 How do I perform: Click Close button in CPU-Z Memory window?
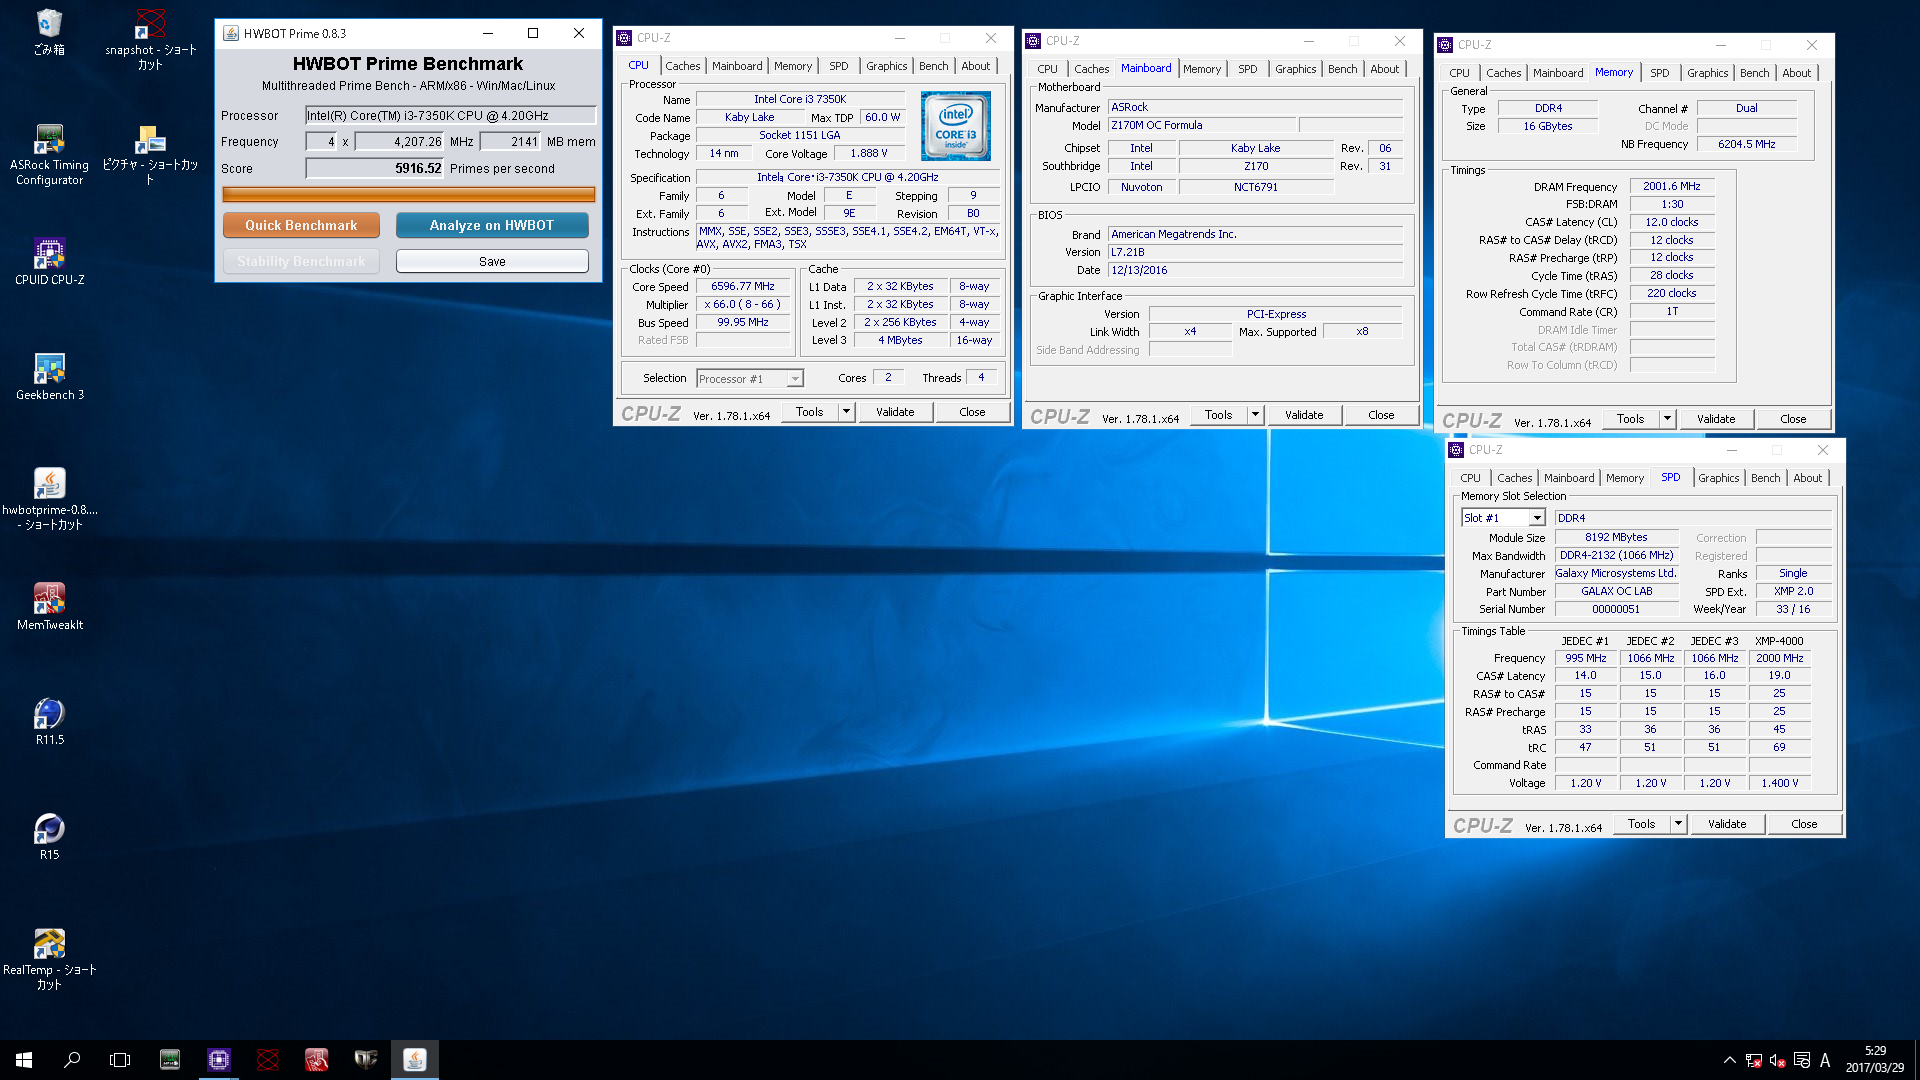[1793, 419]
